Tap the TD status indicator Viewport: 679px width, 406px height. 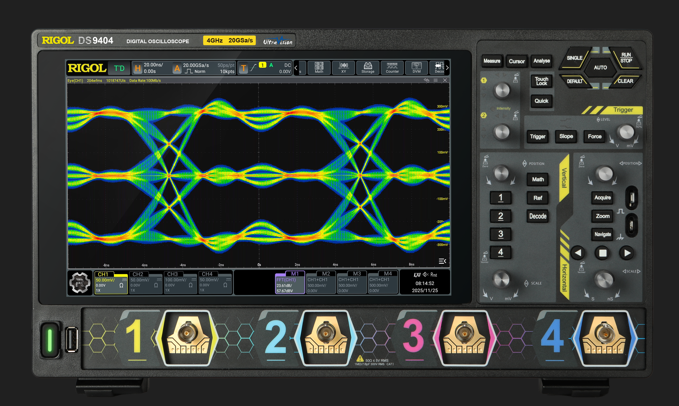(x=119, y=68)
